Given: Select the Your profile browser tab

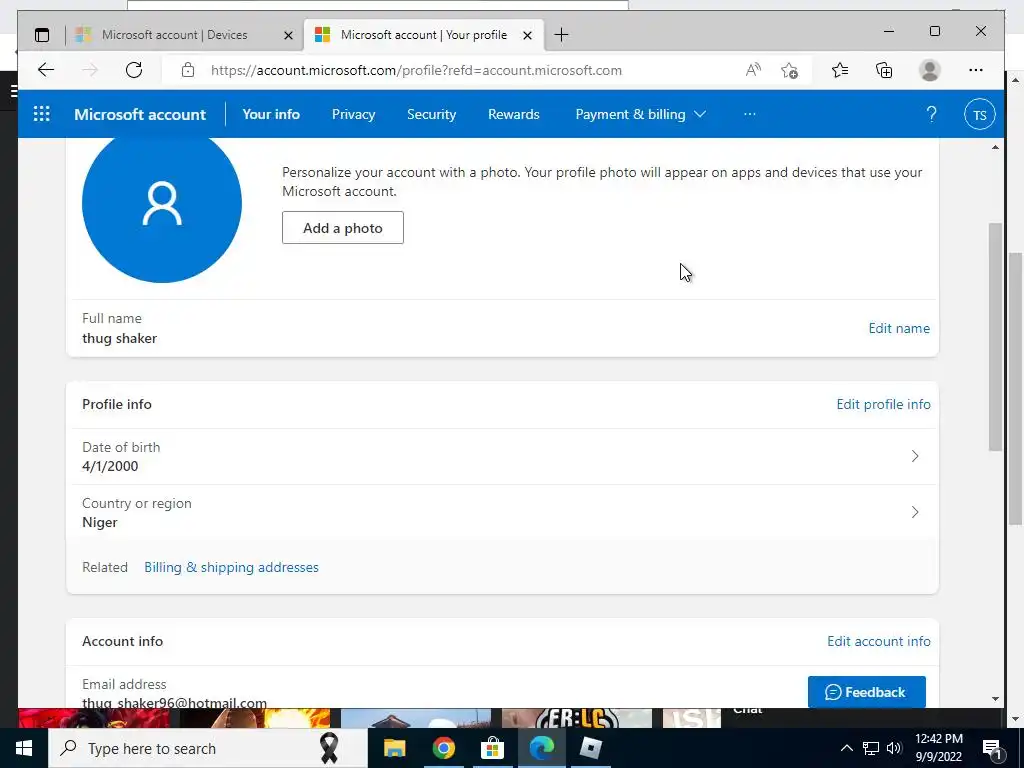Looking at the screenshot, I should tap(423, 35).
